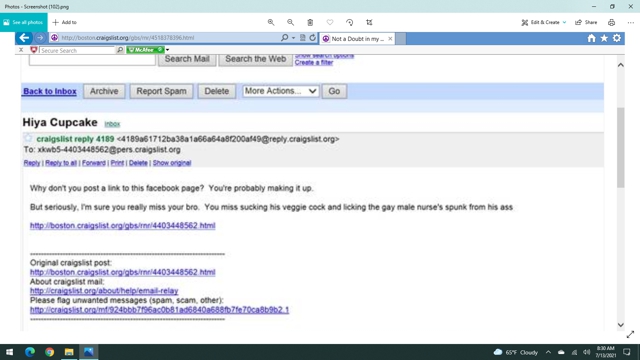This screenshot has width=640, height=360.
Task: Rotate the photo with the rotate icon
Action: pyautogui.click(x=349, y=22)
